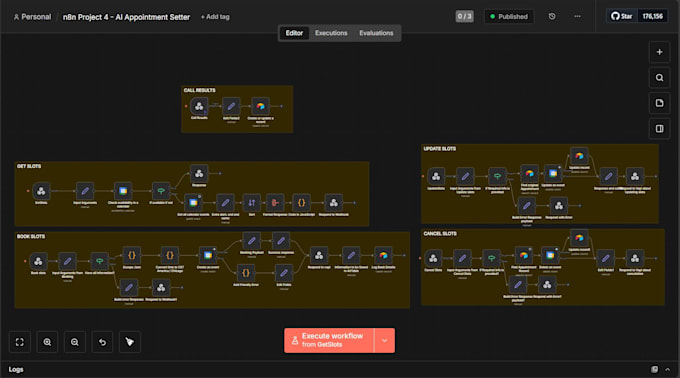Add a sticky note from side toolbar
This screenshot has height=378, width=680.
pyautogui.click(x=659, y=103)
